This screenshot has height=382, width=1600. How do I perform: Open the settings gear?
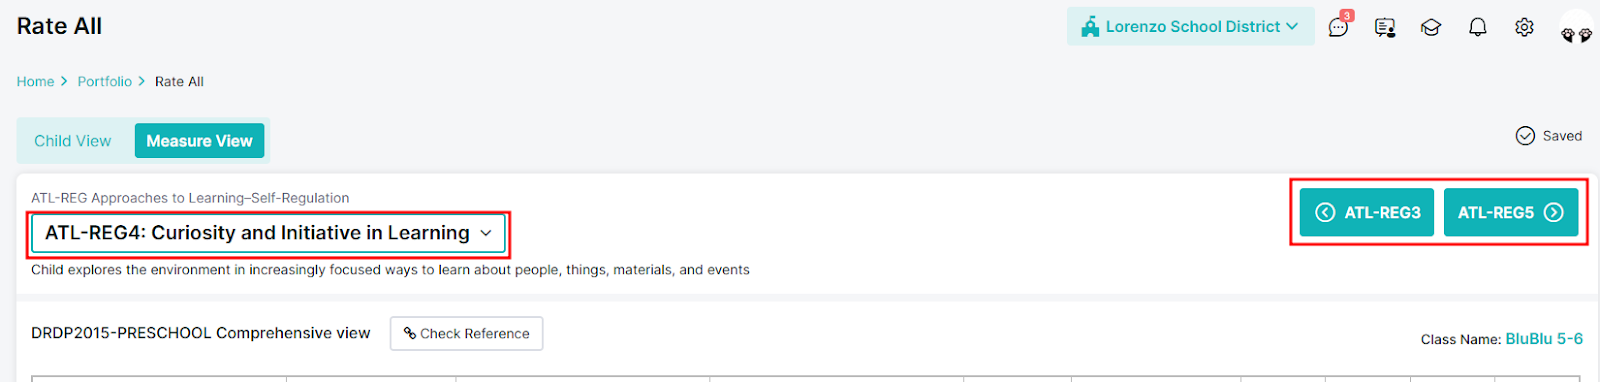[x=1524, y=27]
